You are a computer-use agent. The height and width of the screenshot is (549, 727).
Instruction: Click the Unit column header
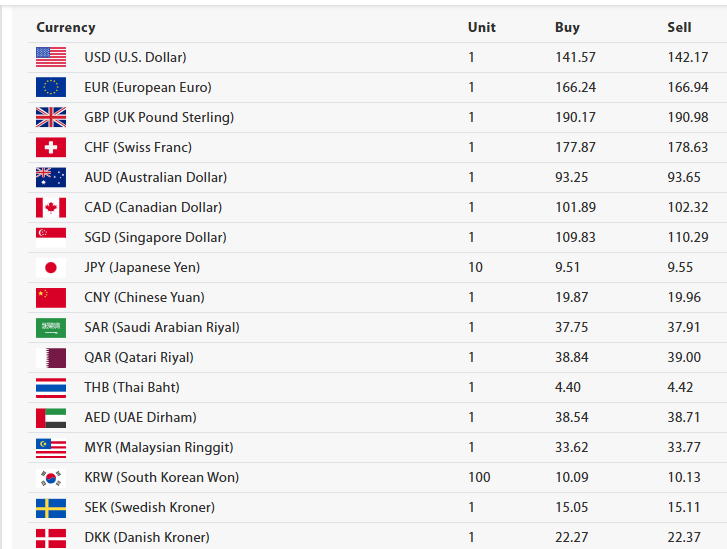[x=481, y=27]
